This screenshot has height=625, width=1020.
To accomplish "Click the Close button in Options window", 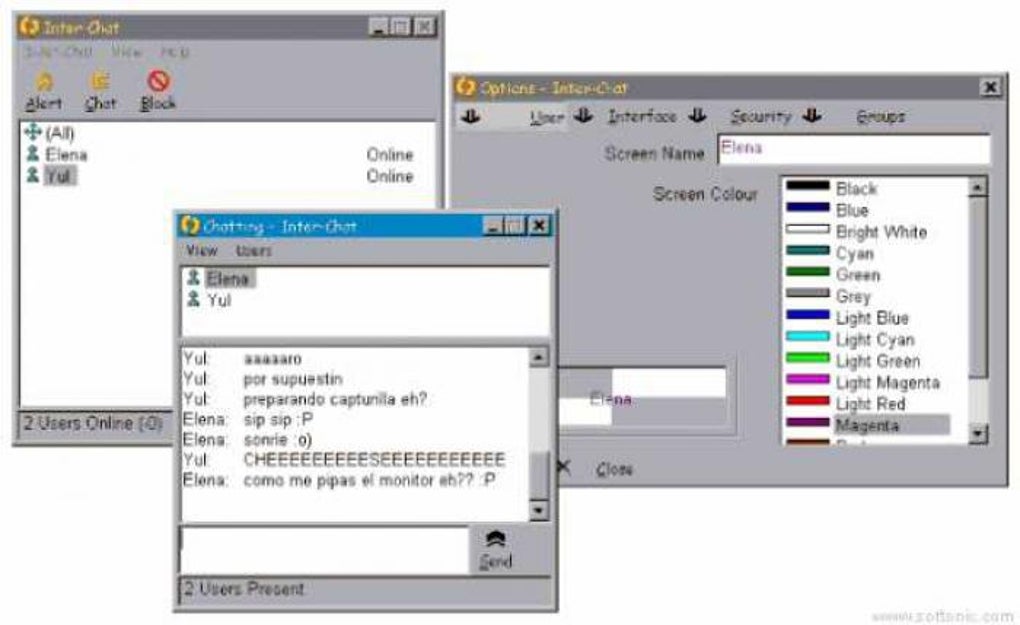I will (x=614, y=469).
